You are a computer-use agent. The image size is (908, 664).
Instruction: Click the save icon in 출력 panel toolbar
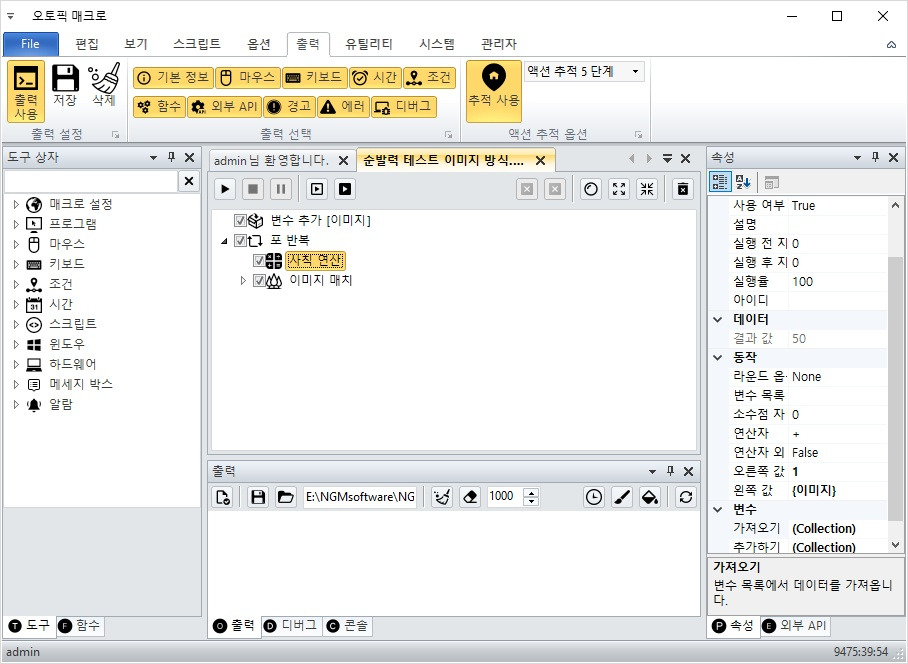point(258,497)
